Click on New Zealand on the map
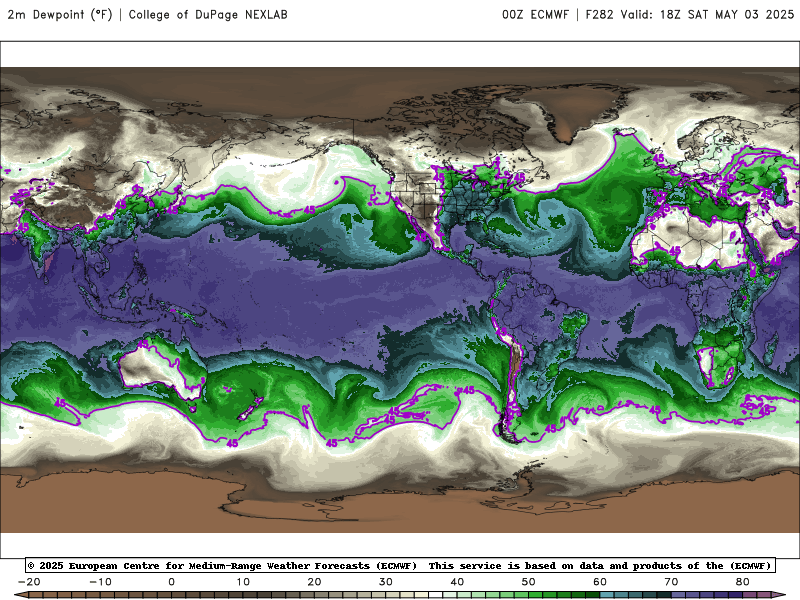This screenshot has width=800, height=600. point(250,409)
